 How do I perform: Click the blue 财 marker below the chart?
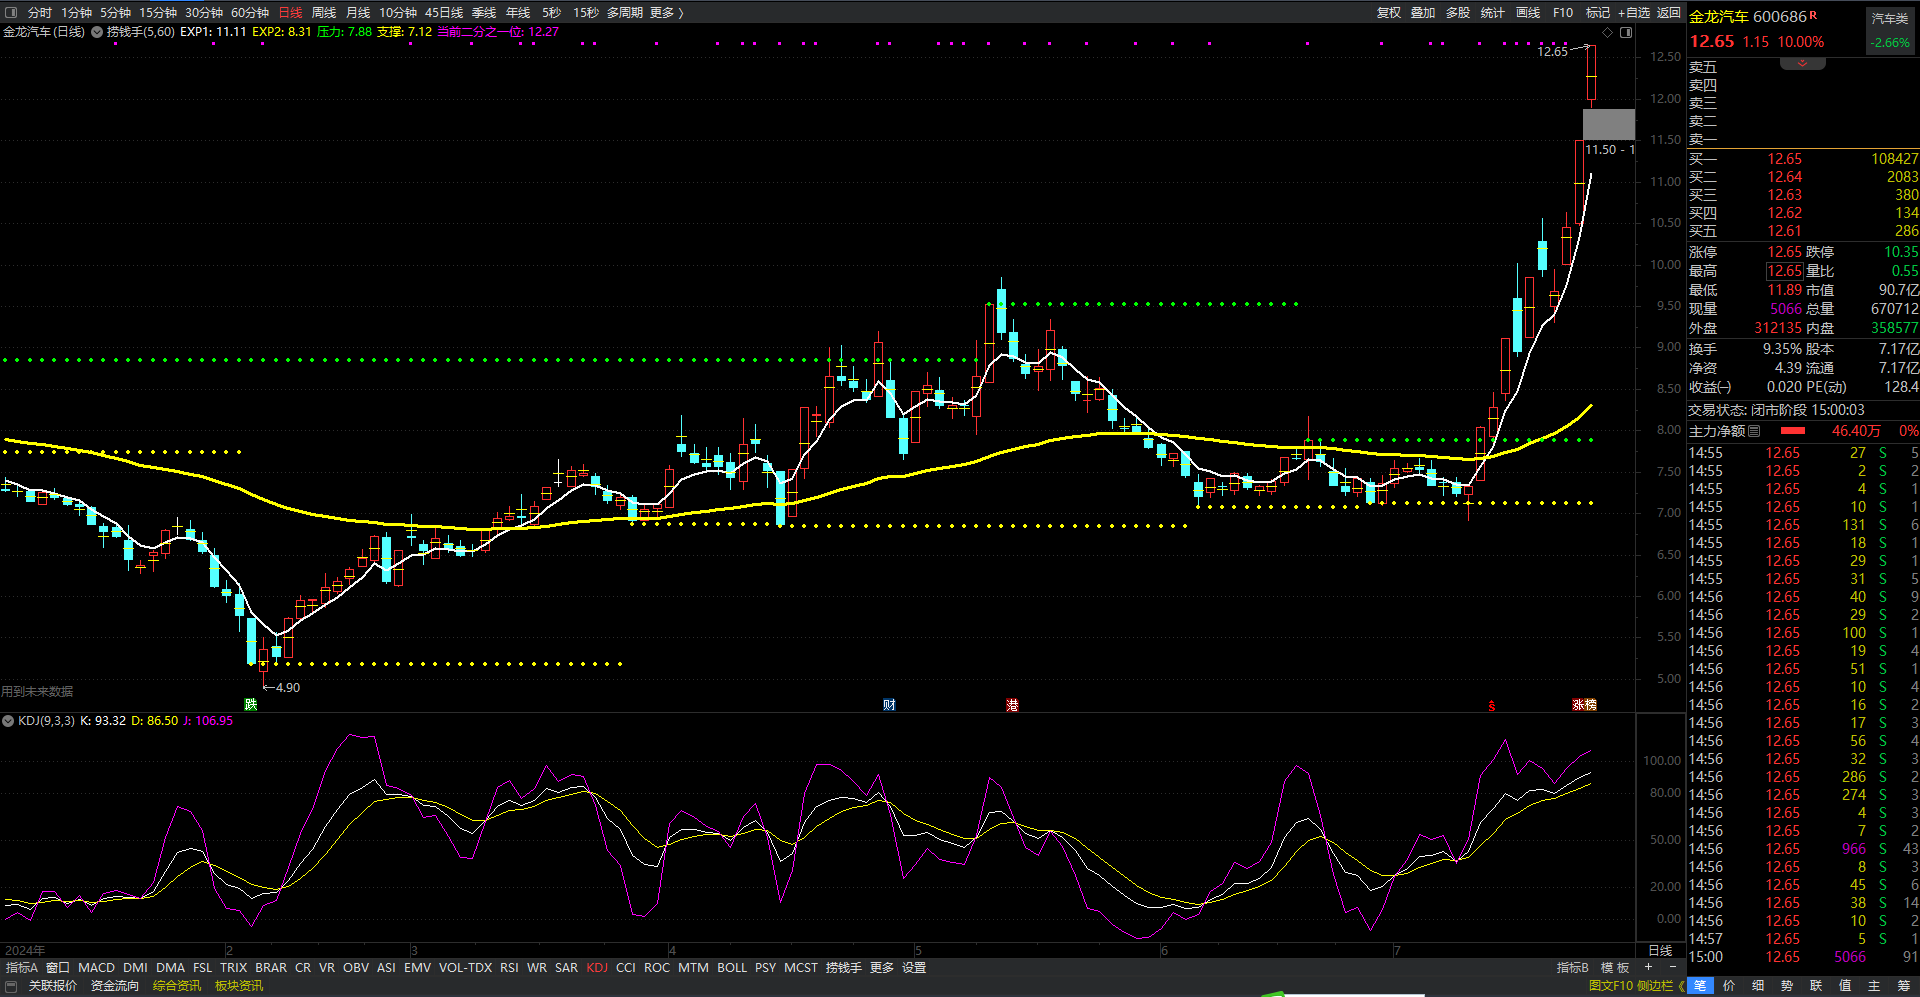(889, 705)
